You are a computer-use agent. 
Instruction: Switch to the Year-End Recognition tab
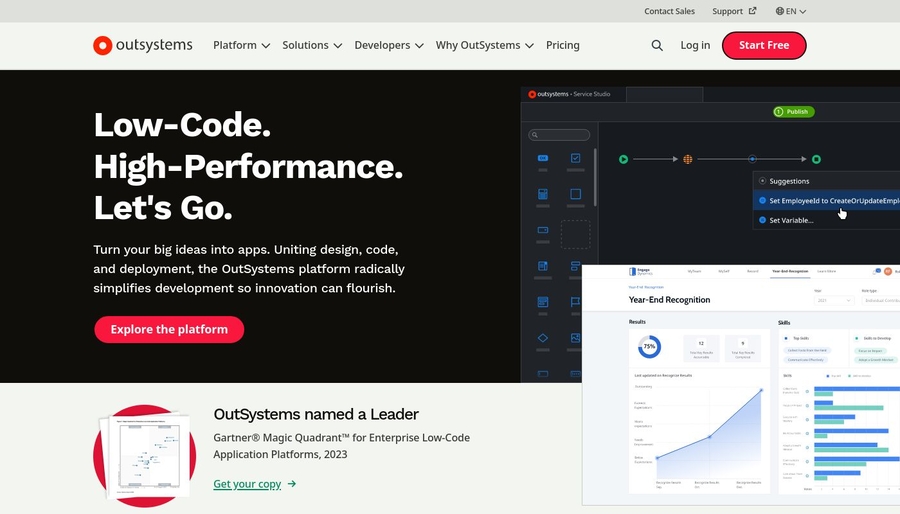(x=788, y=271)
